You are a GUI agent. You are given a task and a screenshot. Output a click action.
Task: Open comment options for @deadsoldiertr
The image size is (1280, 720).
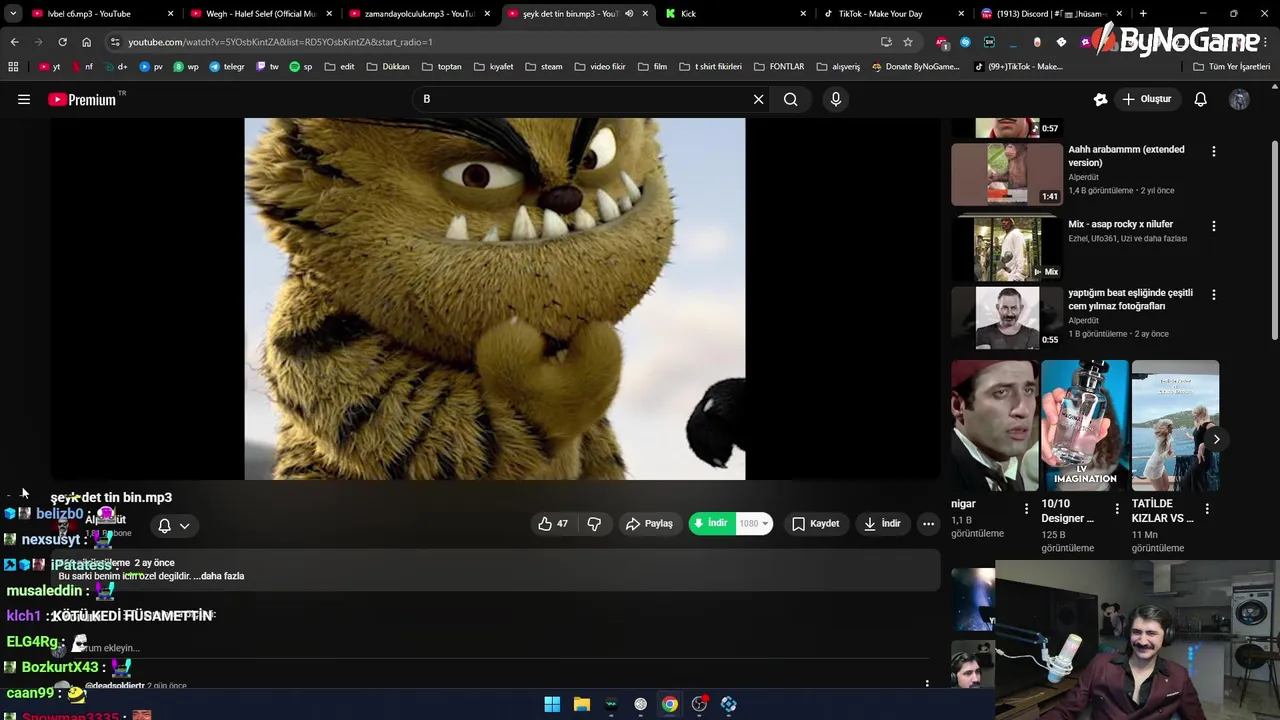click(x=927, y=684)
